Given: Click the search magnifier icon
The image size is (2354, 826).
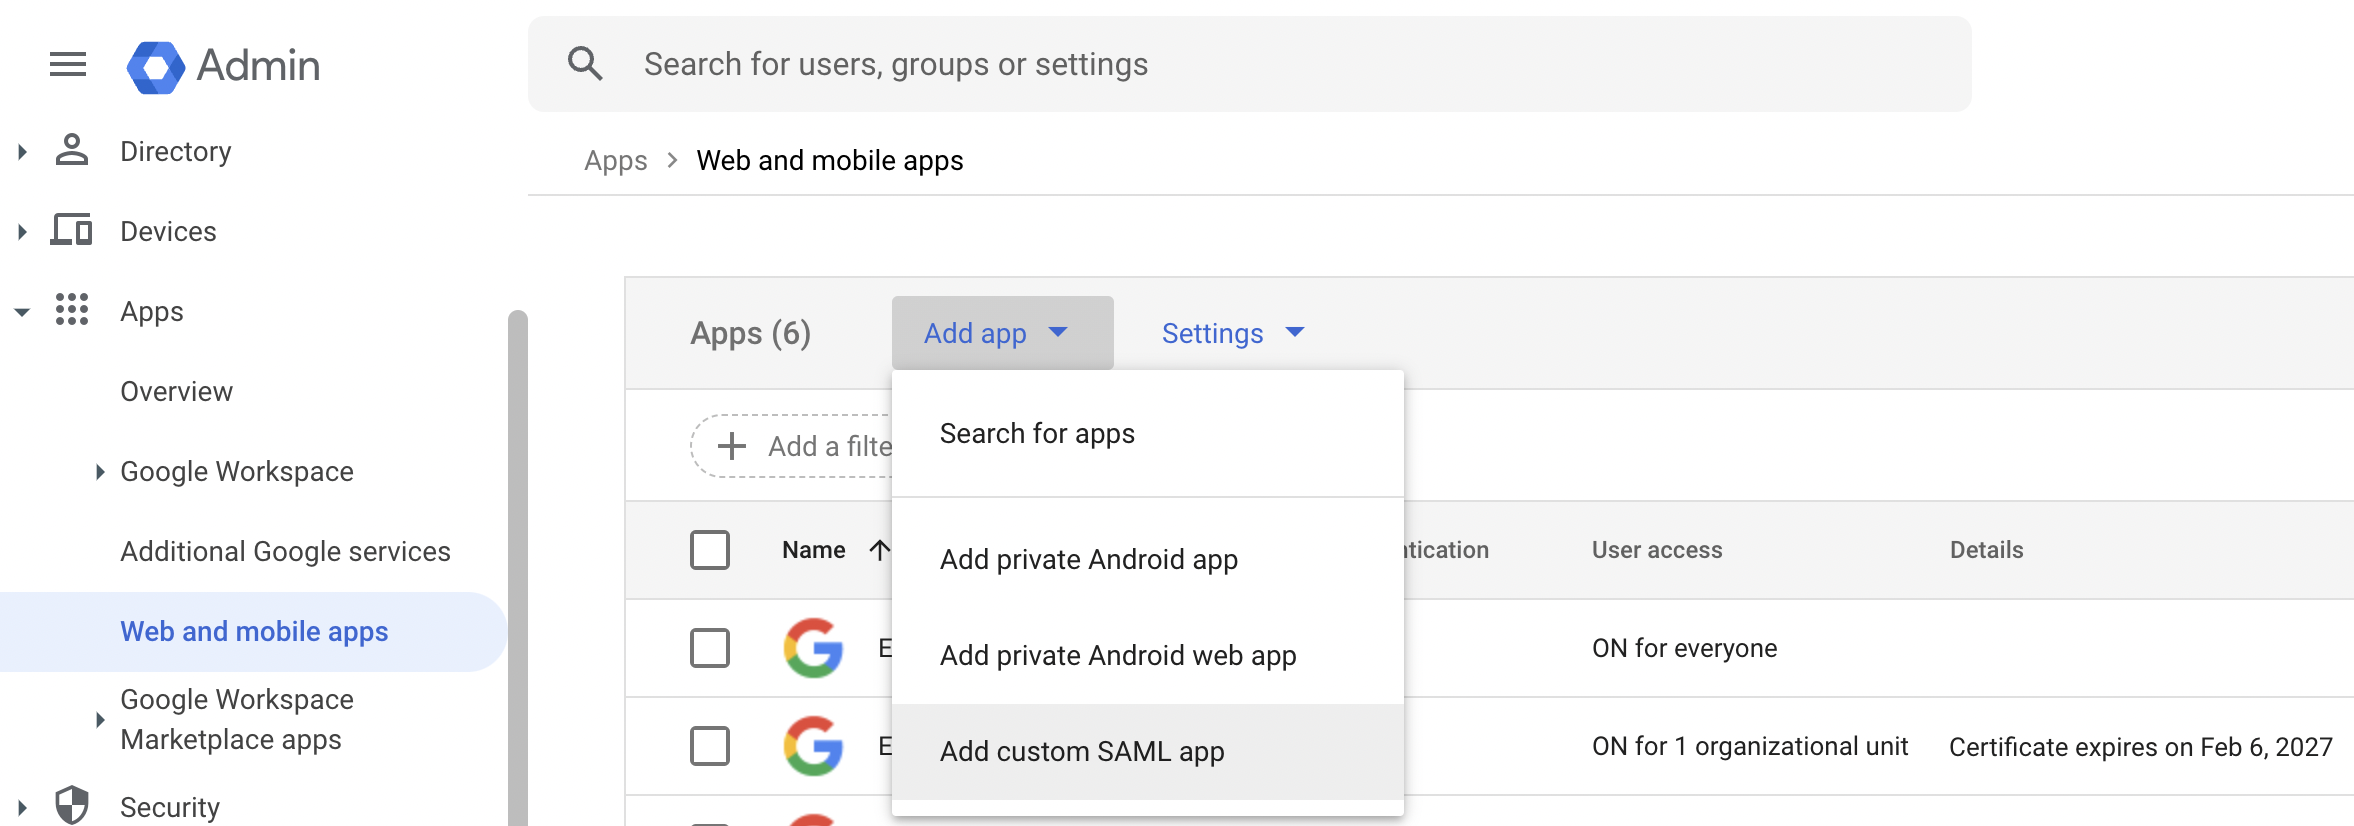Looking at the screenshot, I should (585, 64).
